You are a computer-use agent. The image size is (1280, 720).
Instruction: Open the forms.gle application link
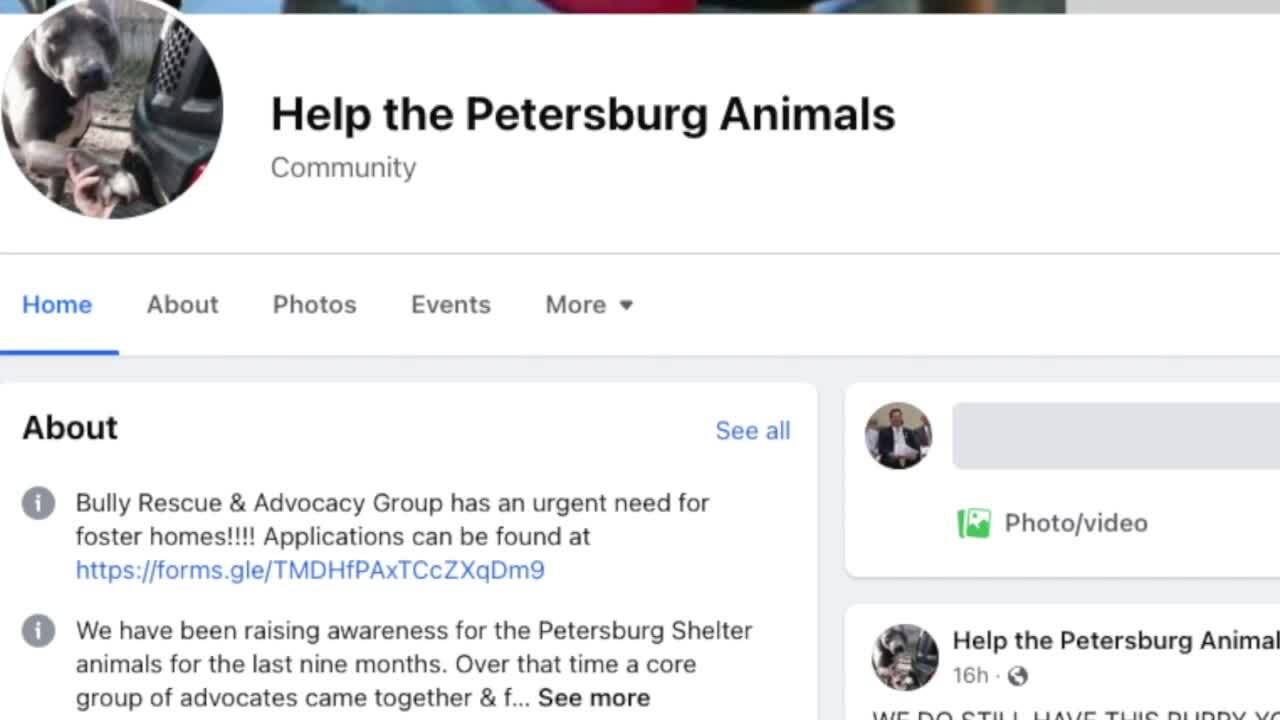pos(310,570)
